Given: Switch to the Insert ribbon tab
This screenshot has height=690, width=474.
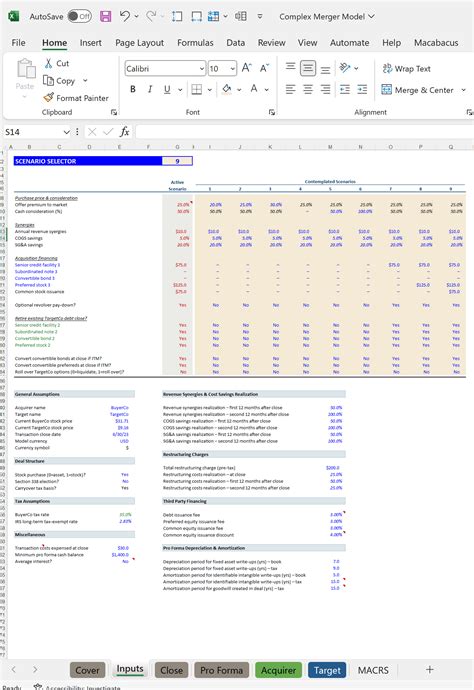Looking at the screenshot, I should pyautogui.click(x=91, y=43).
